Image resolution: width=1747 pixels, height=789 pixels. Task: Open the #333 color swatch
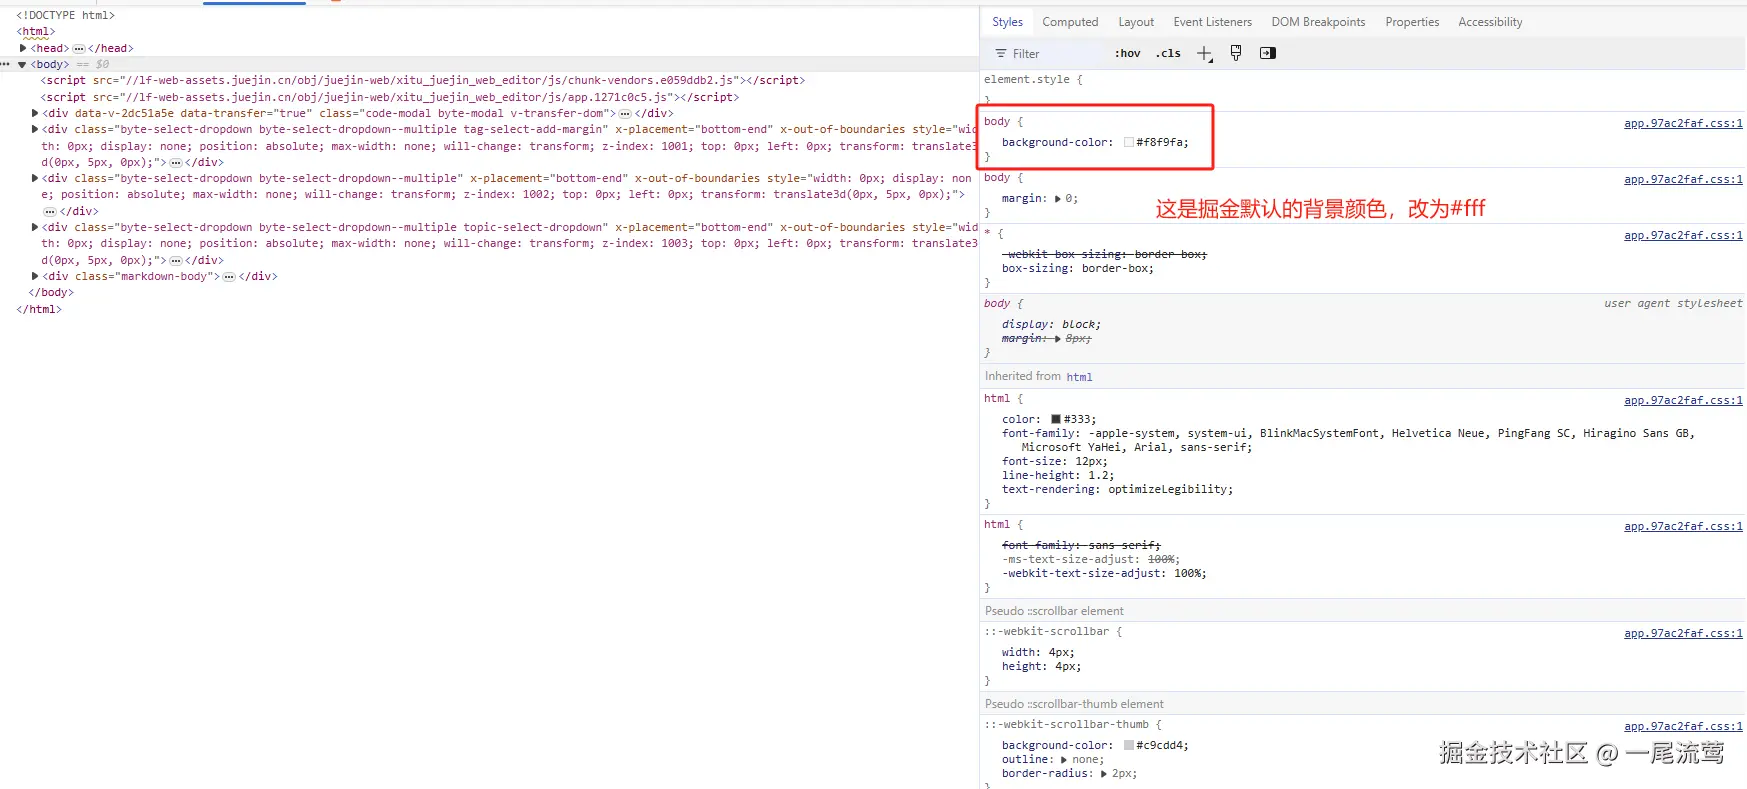1056,419
